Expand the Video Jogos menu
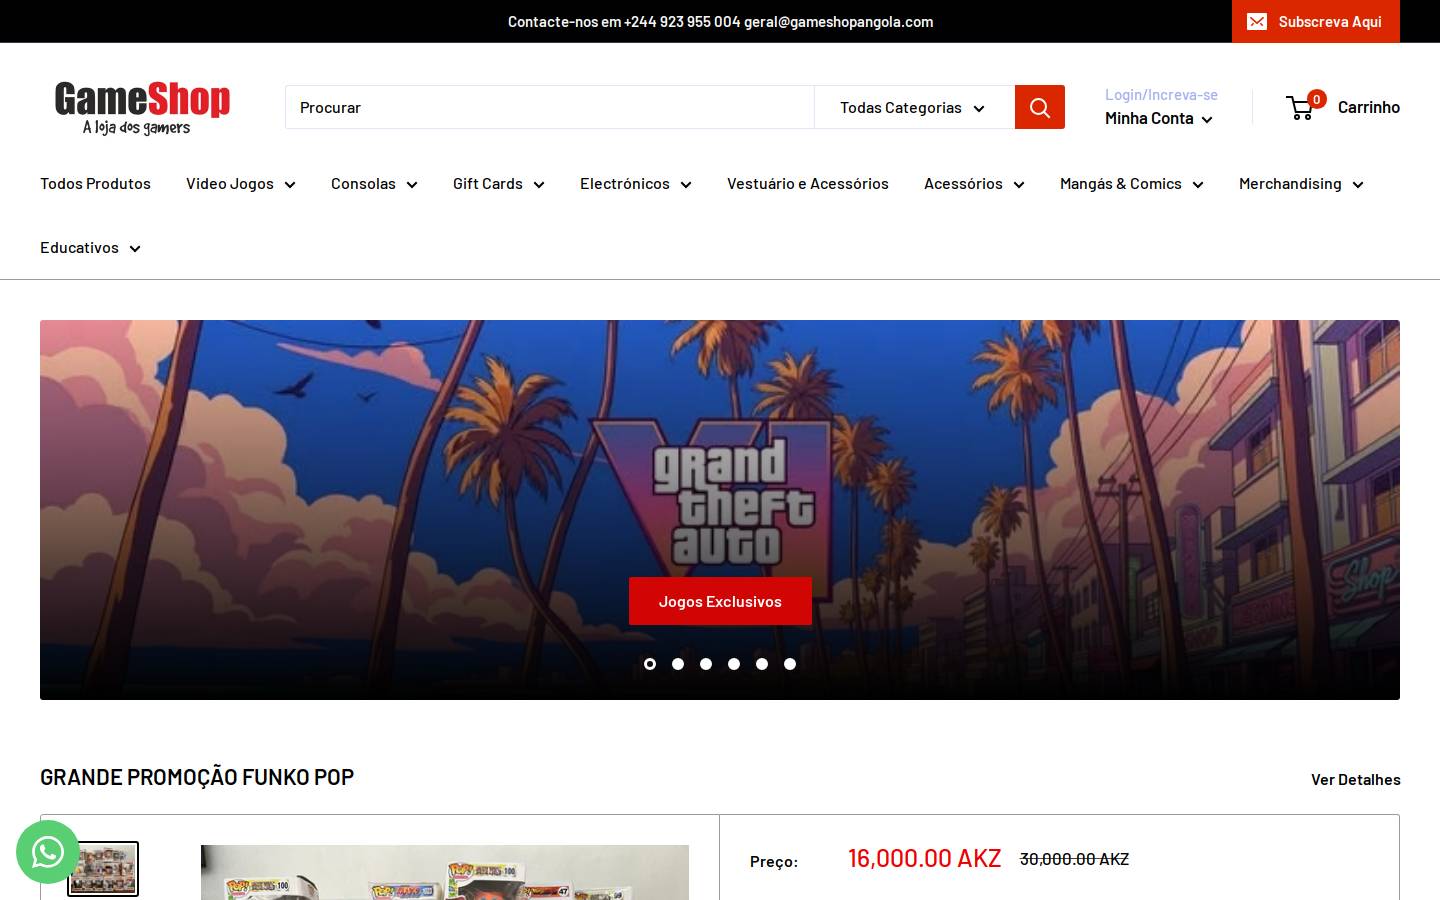Viewport: 1440px width, 900px height. coord(240,183)
